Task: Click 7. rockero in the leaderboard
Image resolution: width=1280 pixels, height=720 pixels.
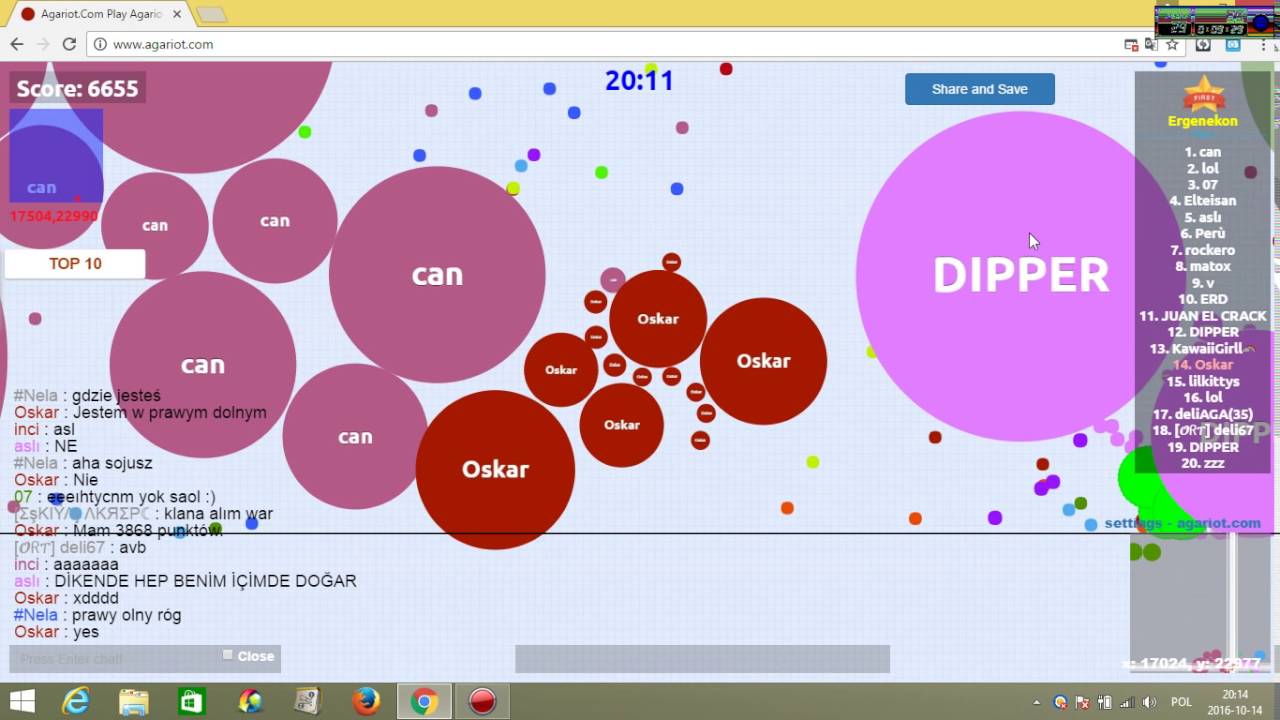Action: tap(1203, 250)
